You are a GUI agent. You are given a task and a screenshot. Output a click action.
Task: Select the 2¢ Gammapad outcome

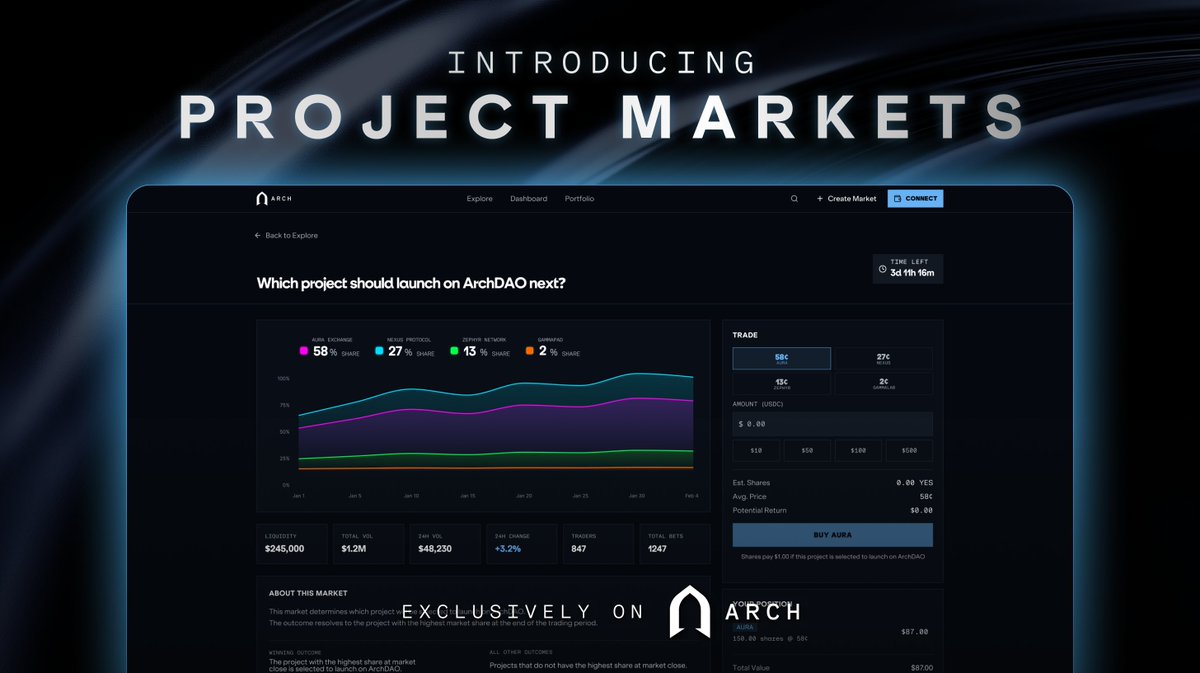click(x=884, y=383)
